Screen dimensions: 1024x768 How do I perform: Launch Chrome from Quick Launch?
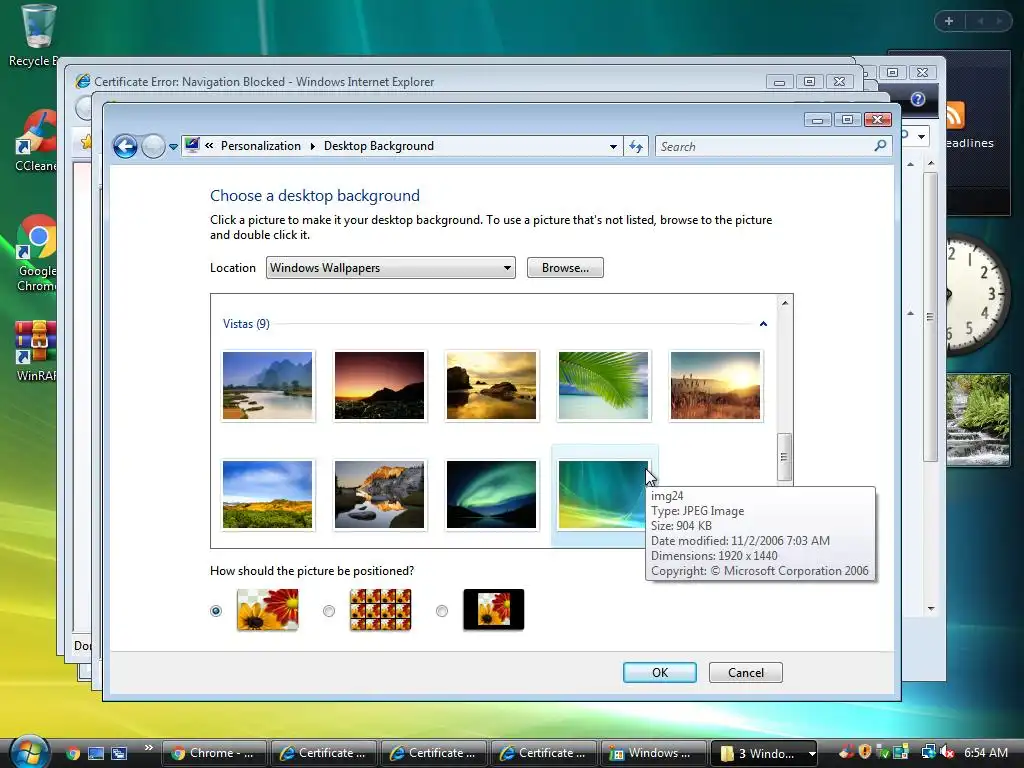click(x=73, y=754)
